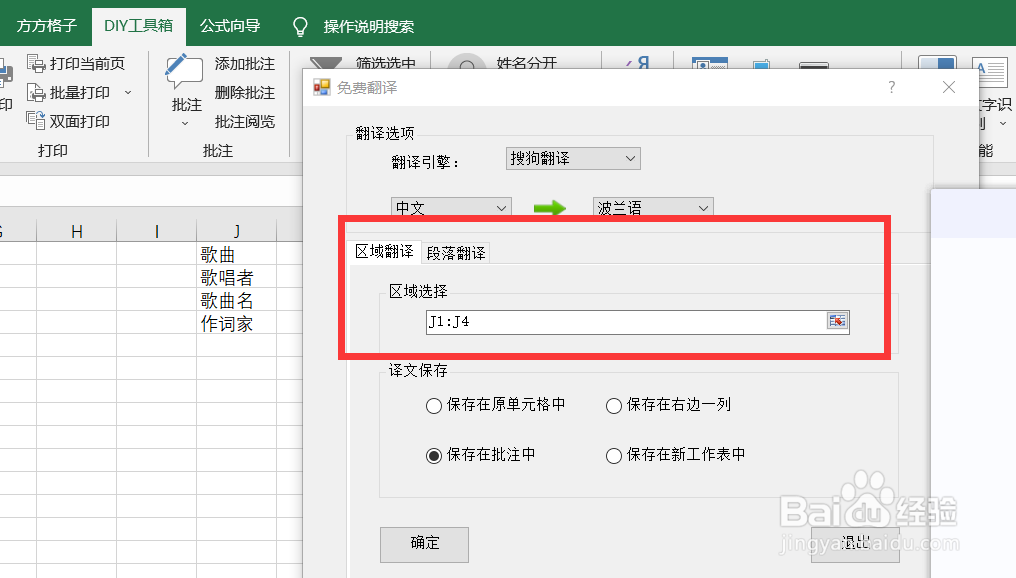Select the 双面打印 duplex print icon
The image size is (1016, 578).
click(35, 120)
